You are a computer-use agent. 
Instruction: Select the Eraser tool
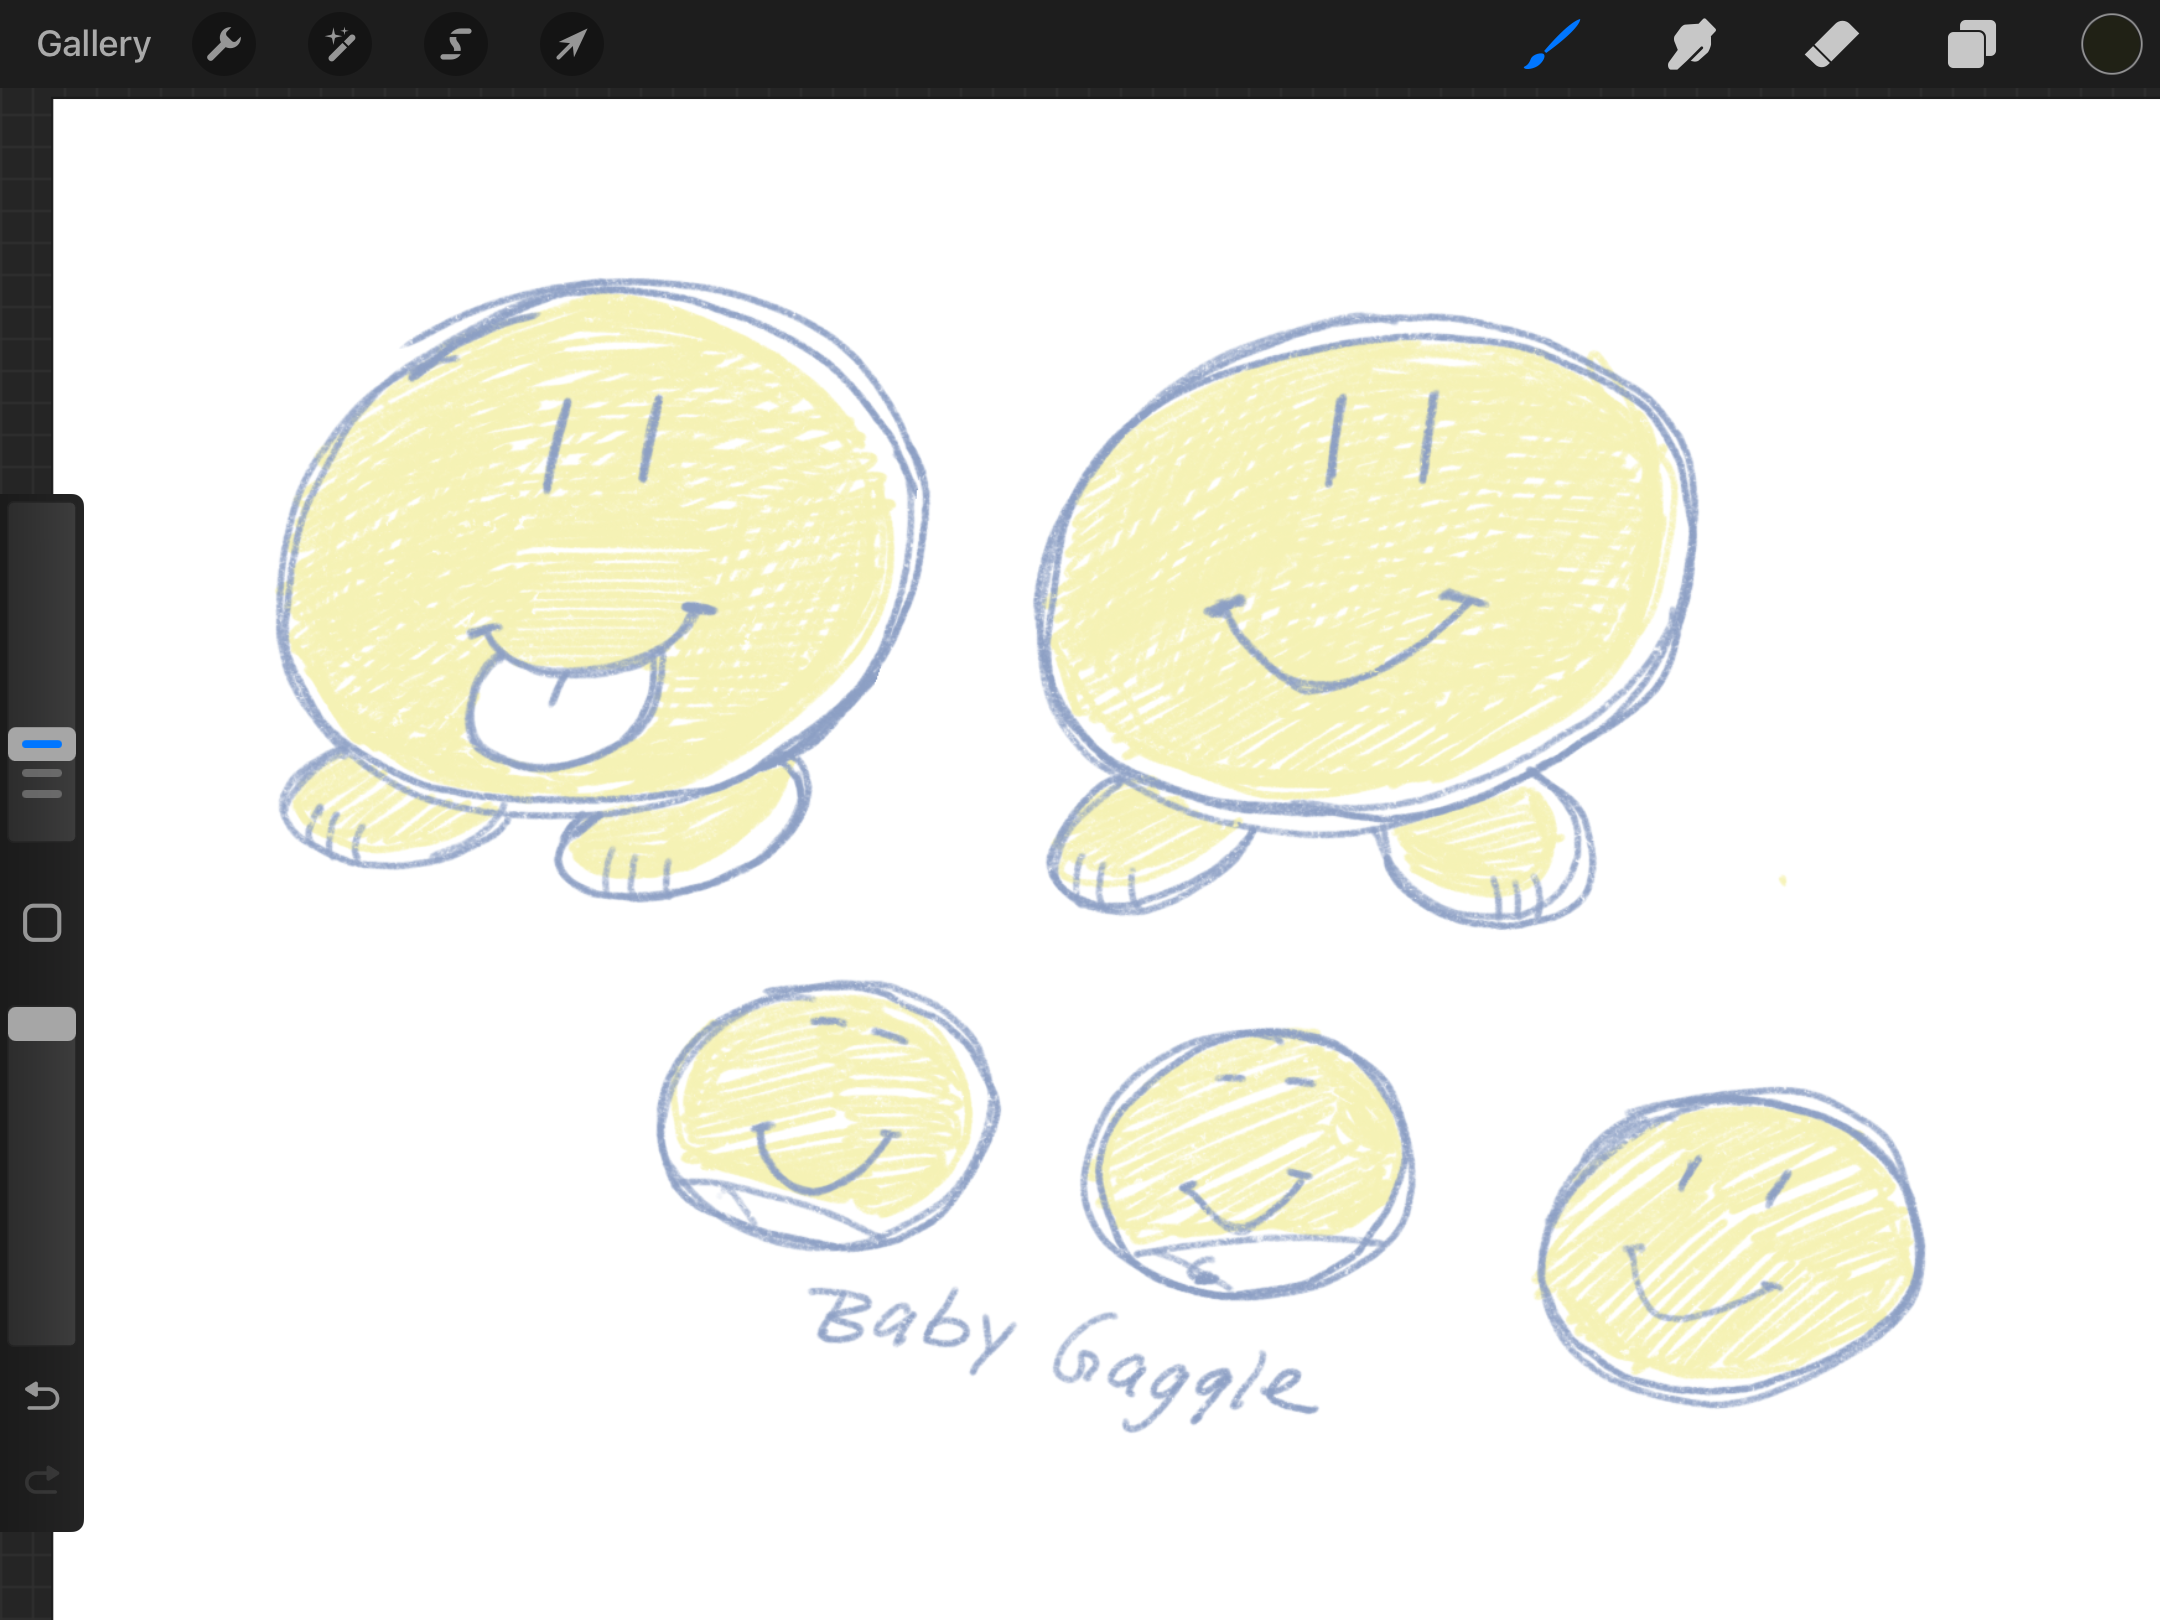[1831, 44]
